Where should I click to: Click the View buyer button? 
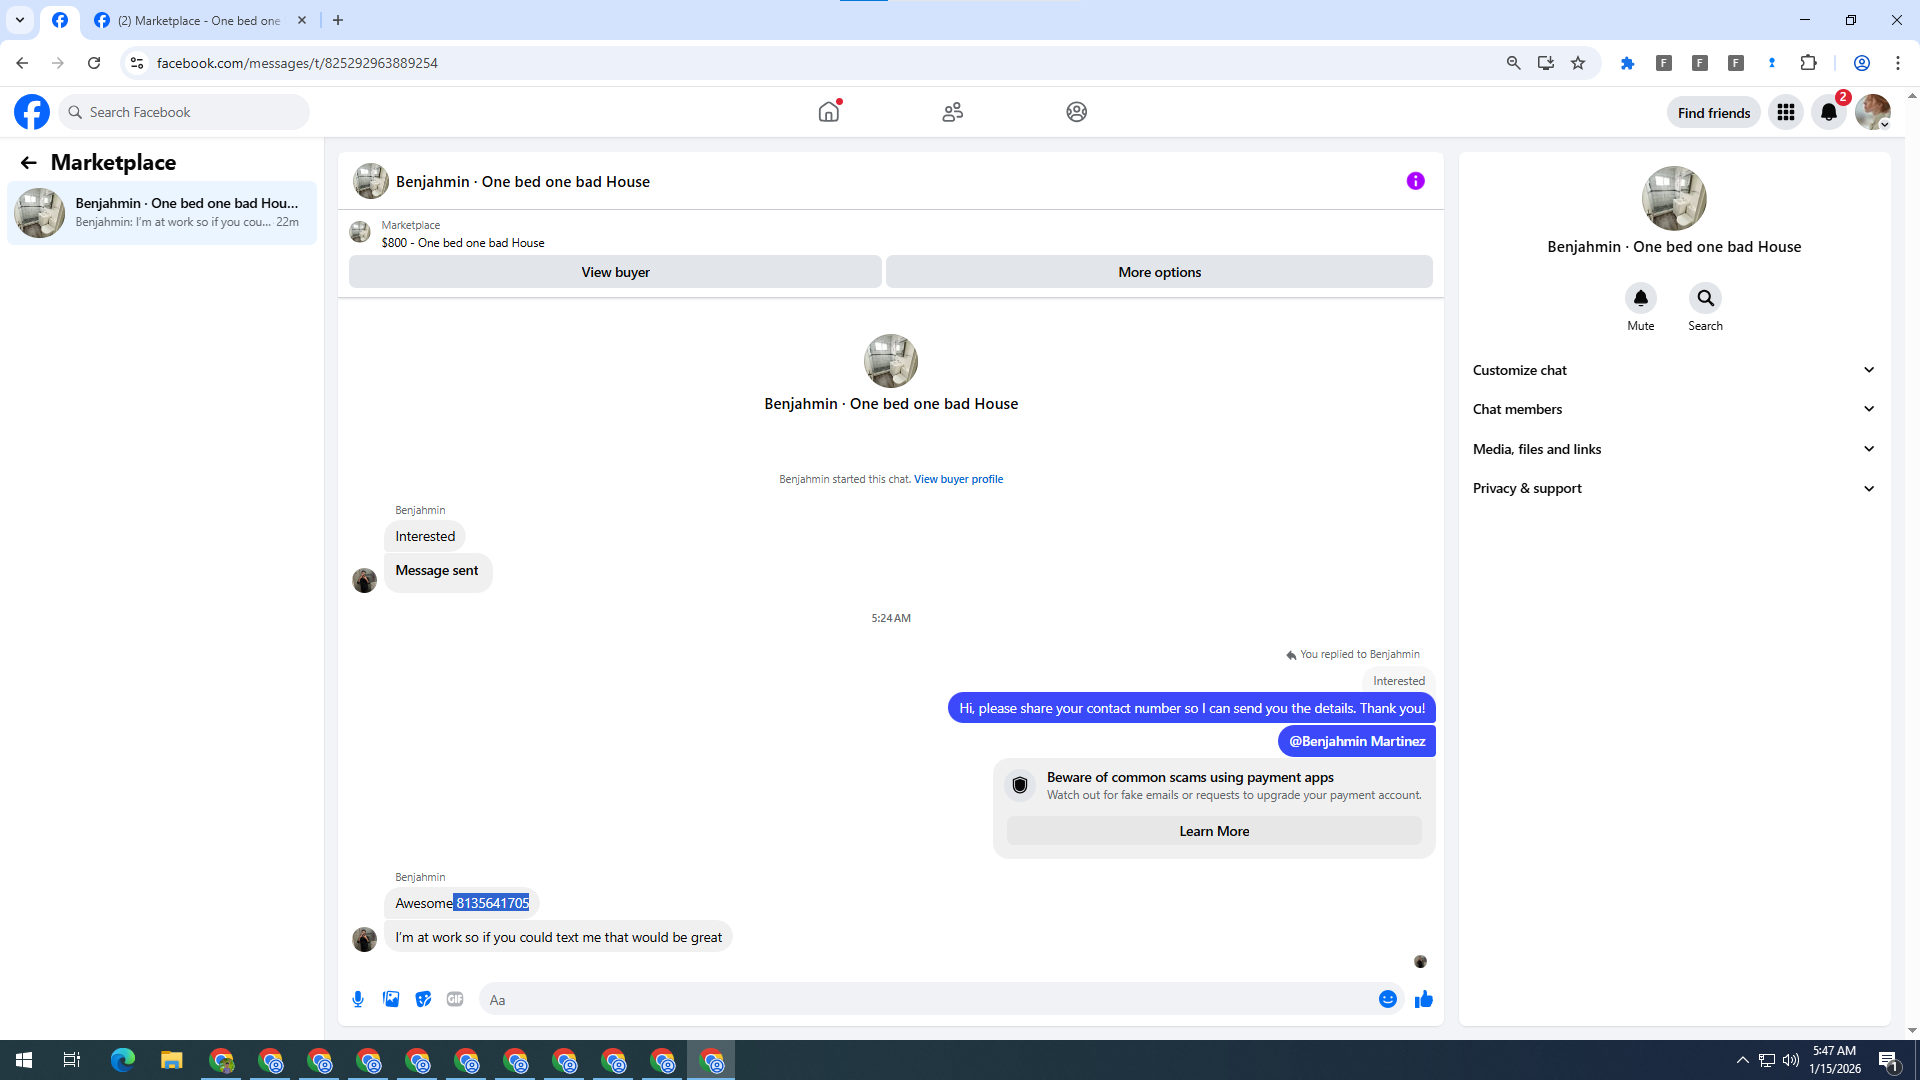click(615, 272)
